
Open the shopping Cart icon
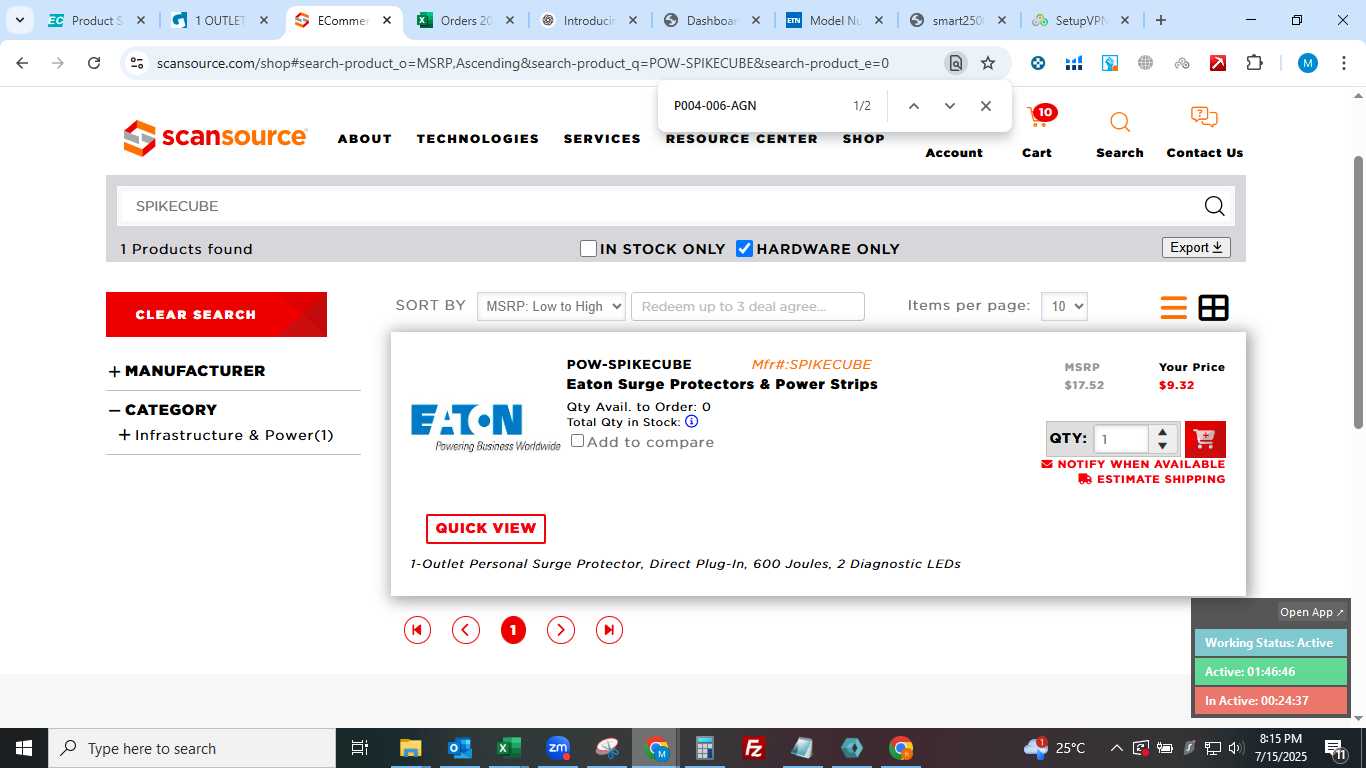pyautogui.click(x=1040, y=120)
